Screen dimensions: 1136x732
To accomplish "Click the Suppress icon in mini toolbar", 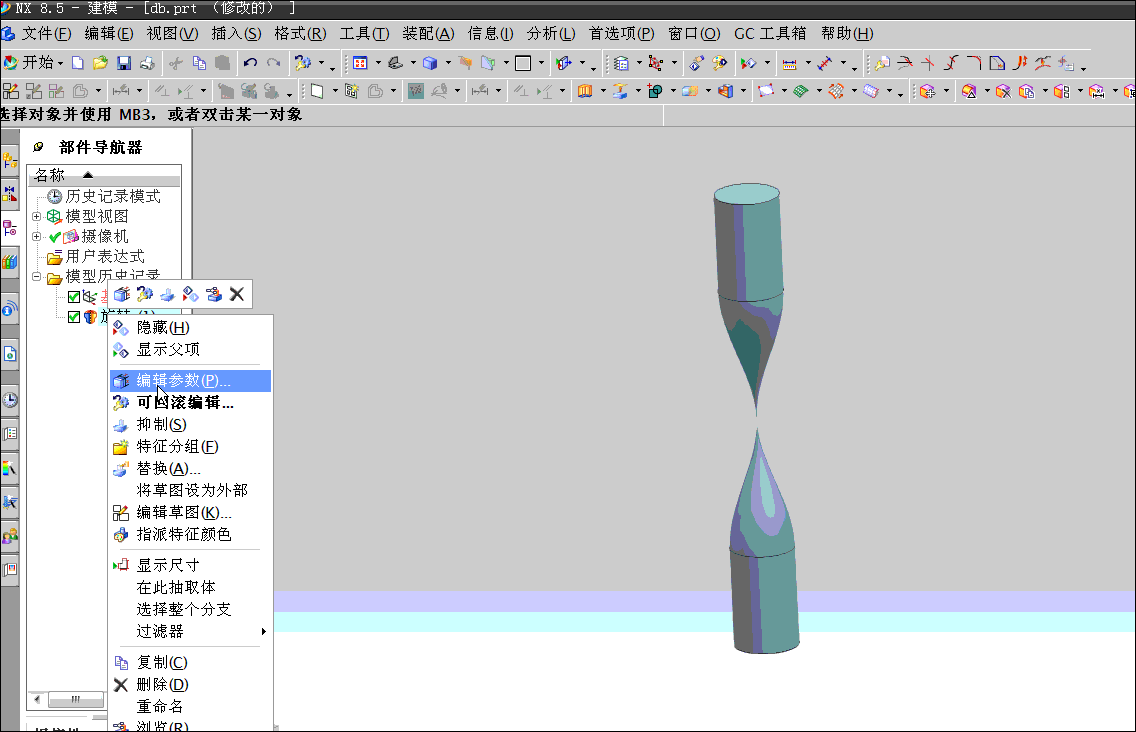I will 167,294.
